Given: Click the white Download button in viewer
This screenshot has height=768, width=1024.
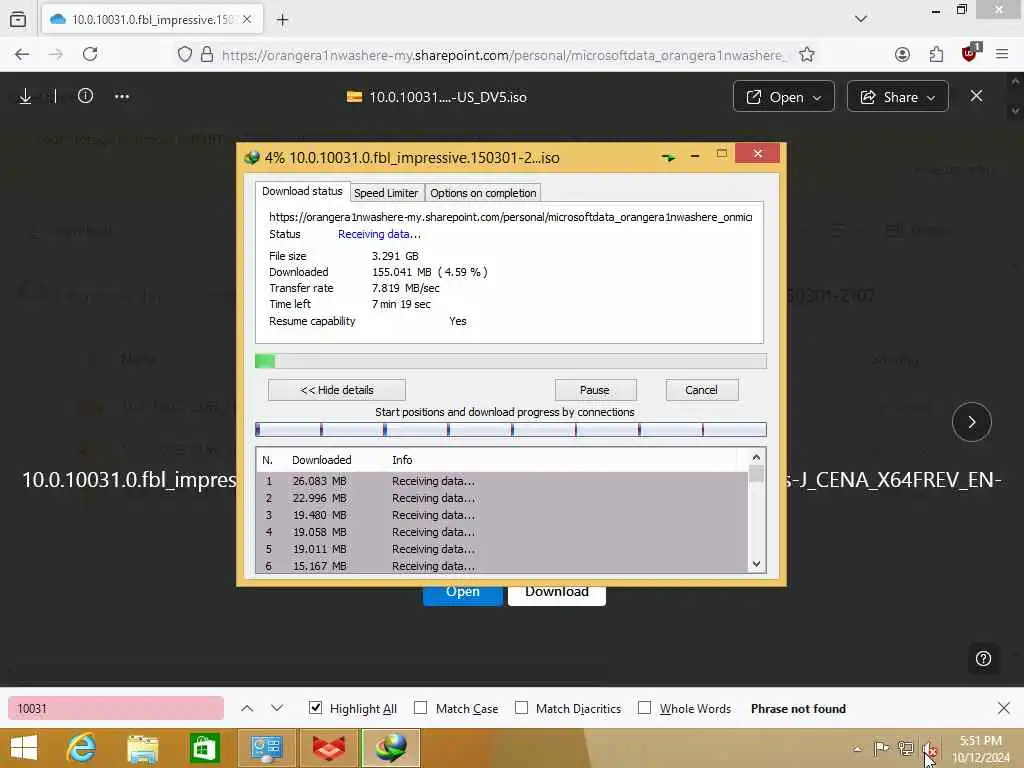Looking at the screenshot, I should (556, 594).
